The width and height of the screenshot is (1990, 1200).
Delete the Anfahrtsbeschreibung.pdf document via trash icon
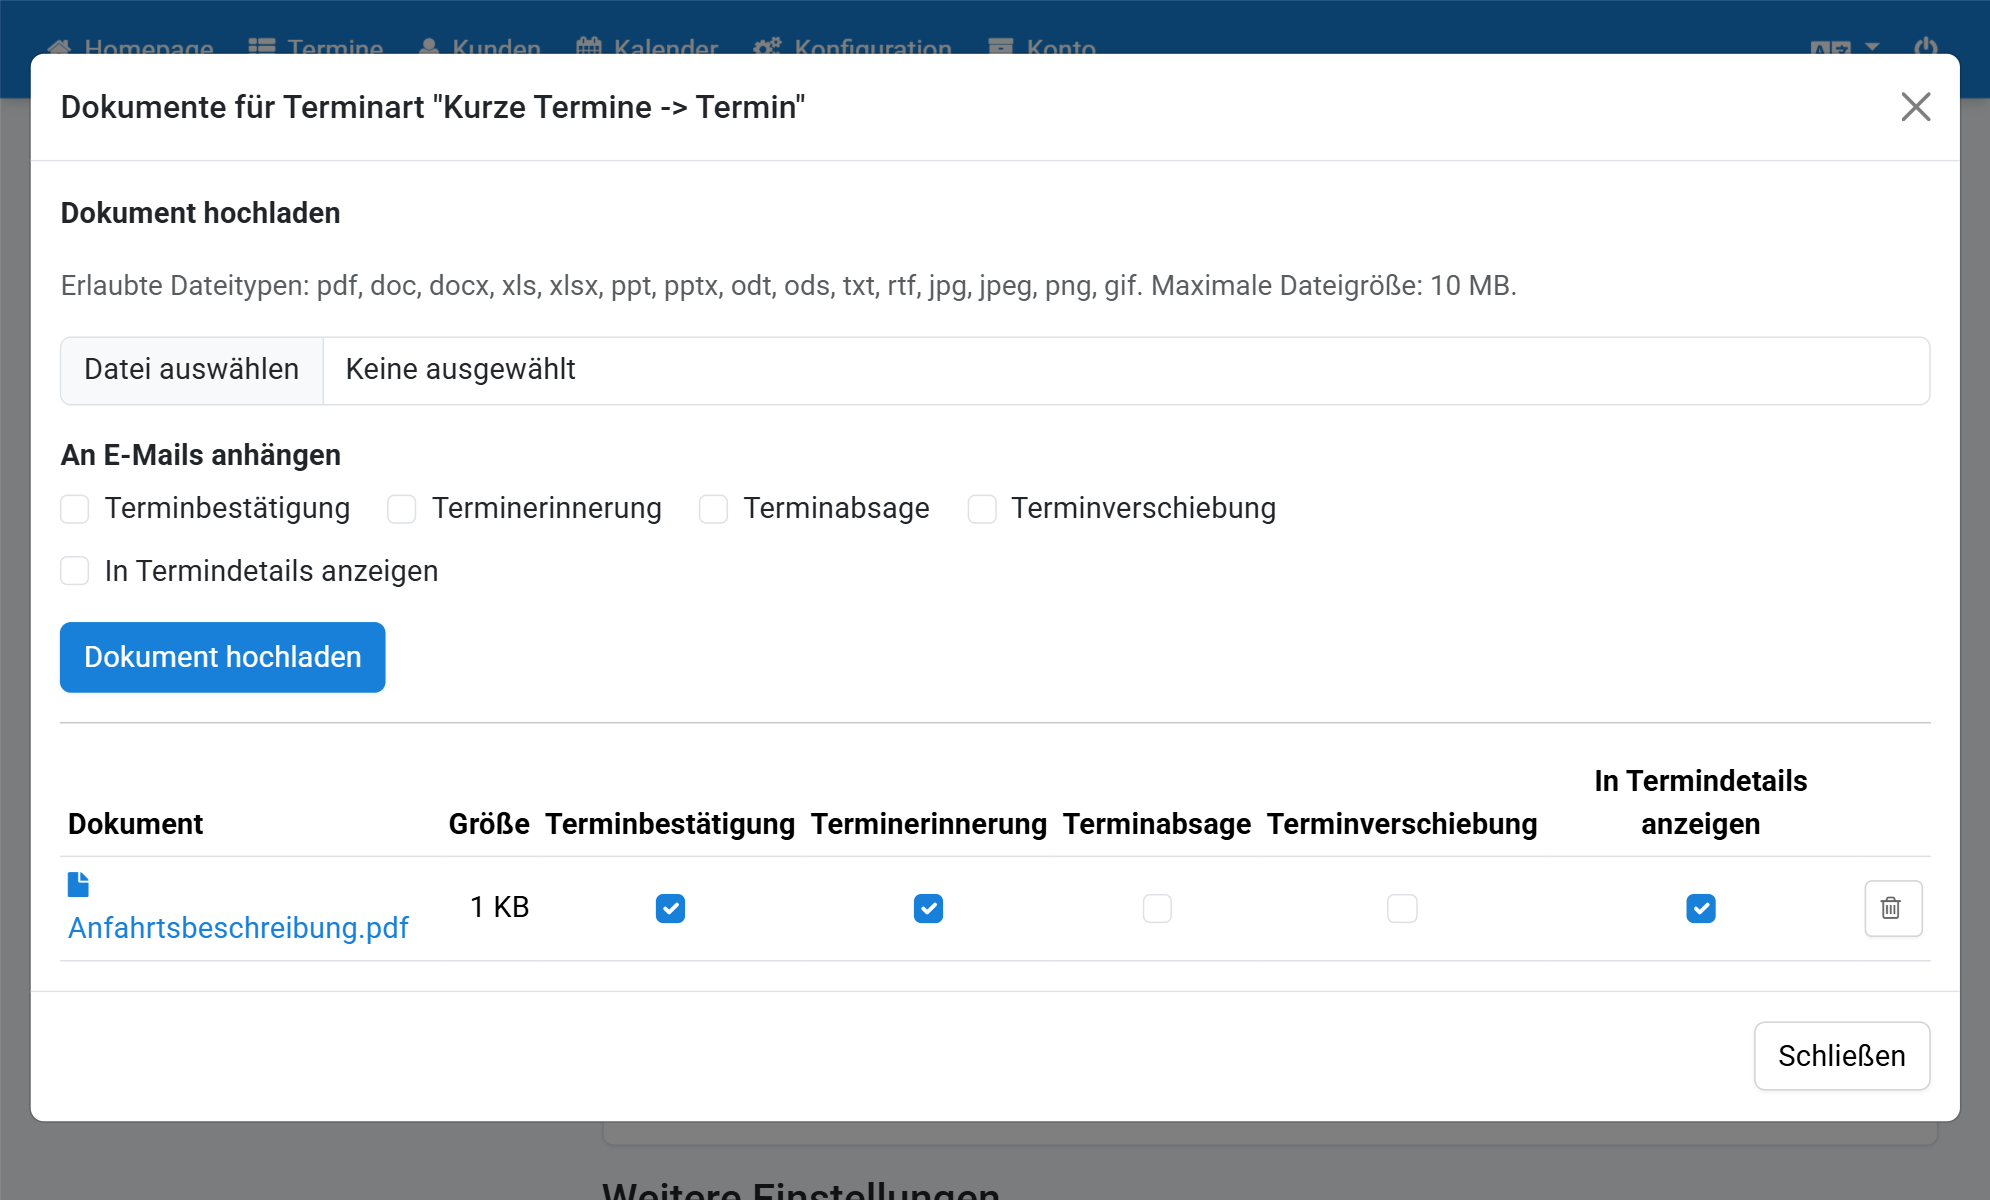1892,908
